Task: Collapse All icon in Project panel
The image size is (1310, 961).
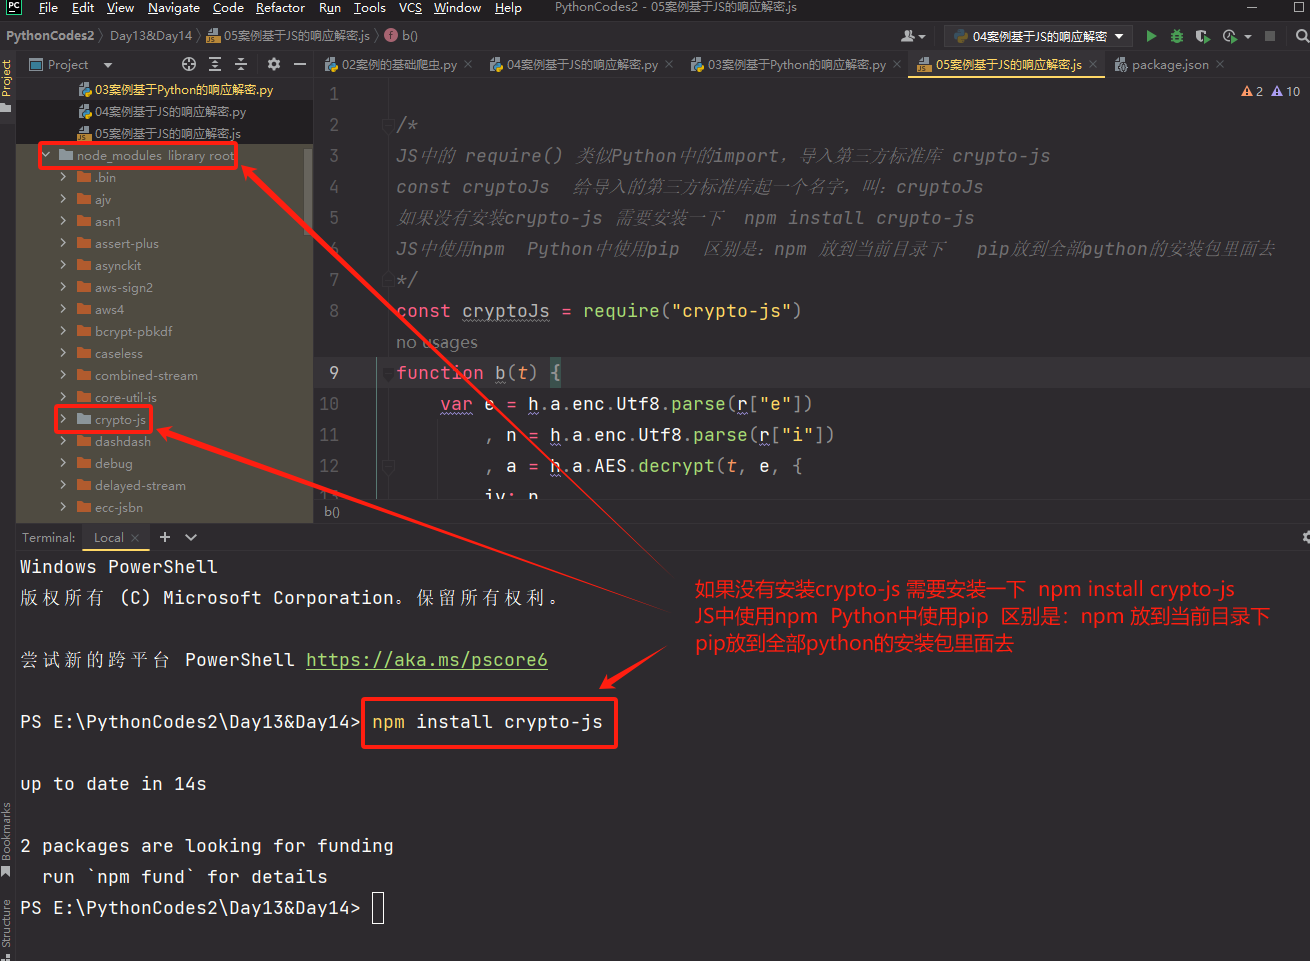Action: click(x=241, y=64)
